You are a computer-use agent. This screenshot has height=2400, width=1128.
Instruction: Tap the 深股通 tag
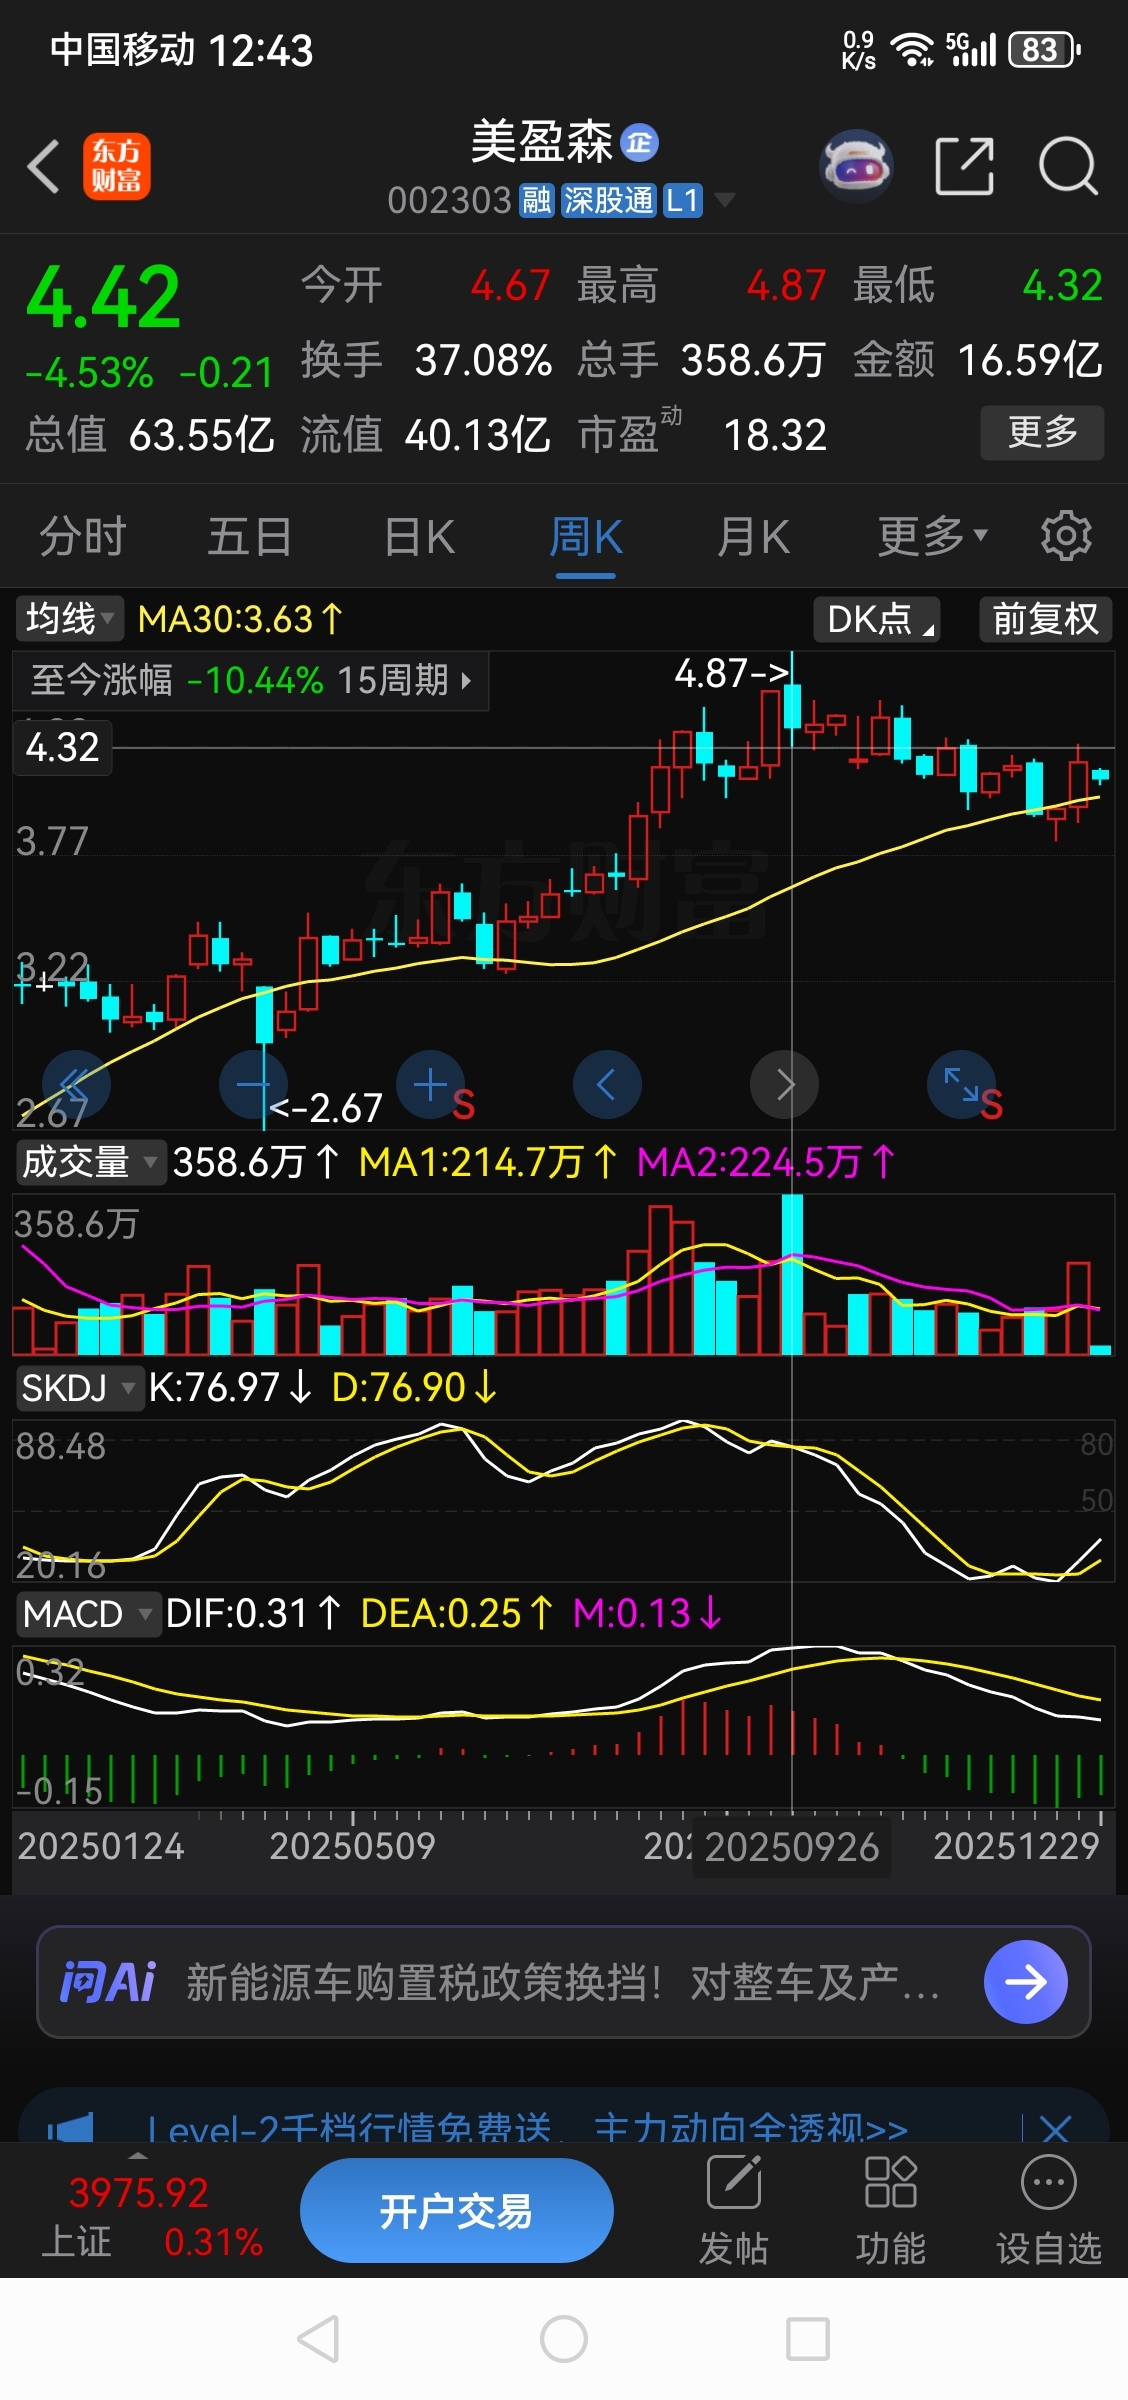coord(608,201)
